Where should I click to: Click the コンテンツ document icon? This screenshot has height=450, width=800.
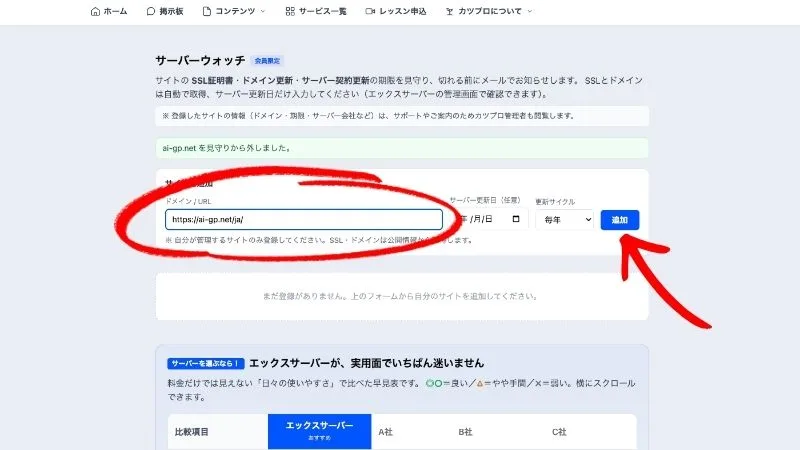[x=207, y=11]
